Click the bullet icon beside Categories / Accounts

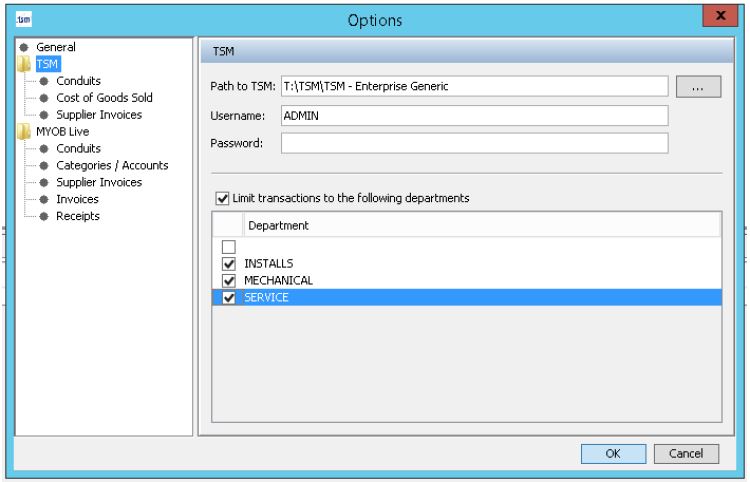(46, 165)
